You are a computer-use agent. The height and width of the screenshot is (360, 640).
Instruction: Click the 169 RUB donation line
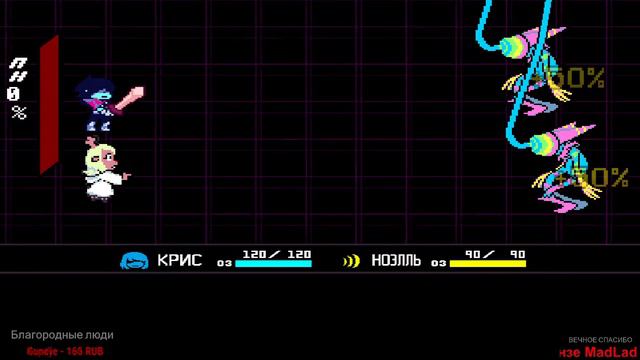[x=65, y=351]
